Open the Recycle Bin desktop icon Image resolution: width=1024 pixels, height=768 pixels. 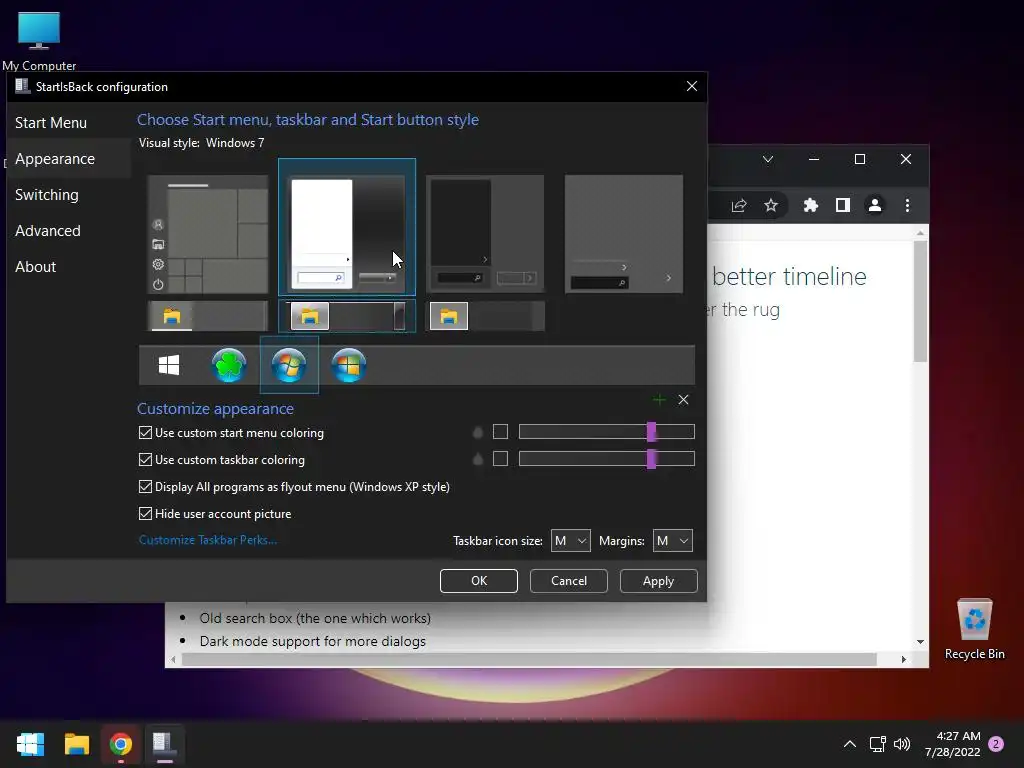974,629
